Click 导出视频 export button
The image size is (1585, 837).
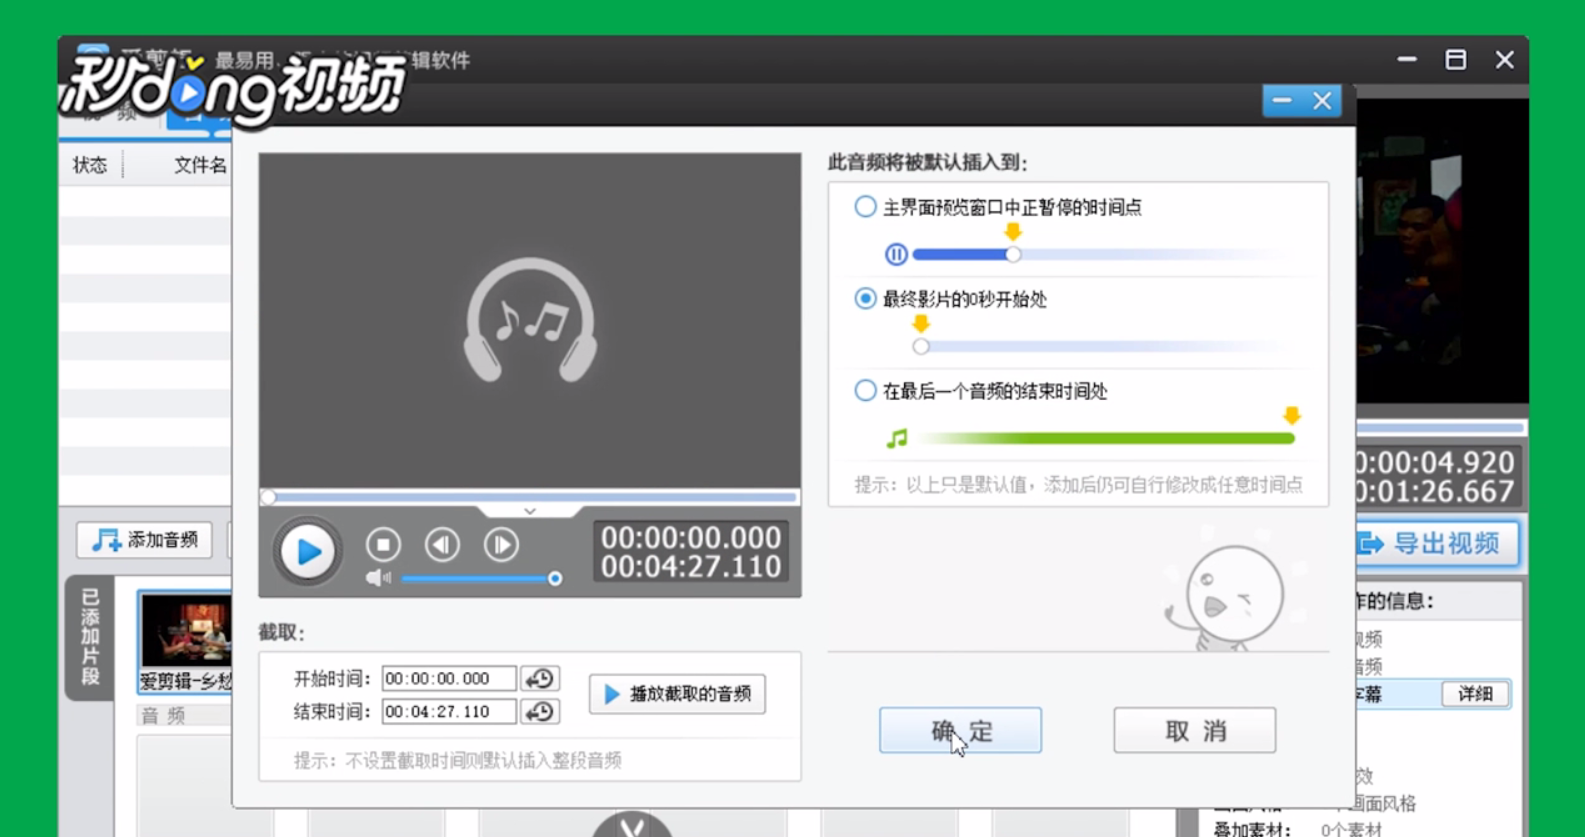point(1436,544)
